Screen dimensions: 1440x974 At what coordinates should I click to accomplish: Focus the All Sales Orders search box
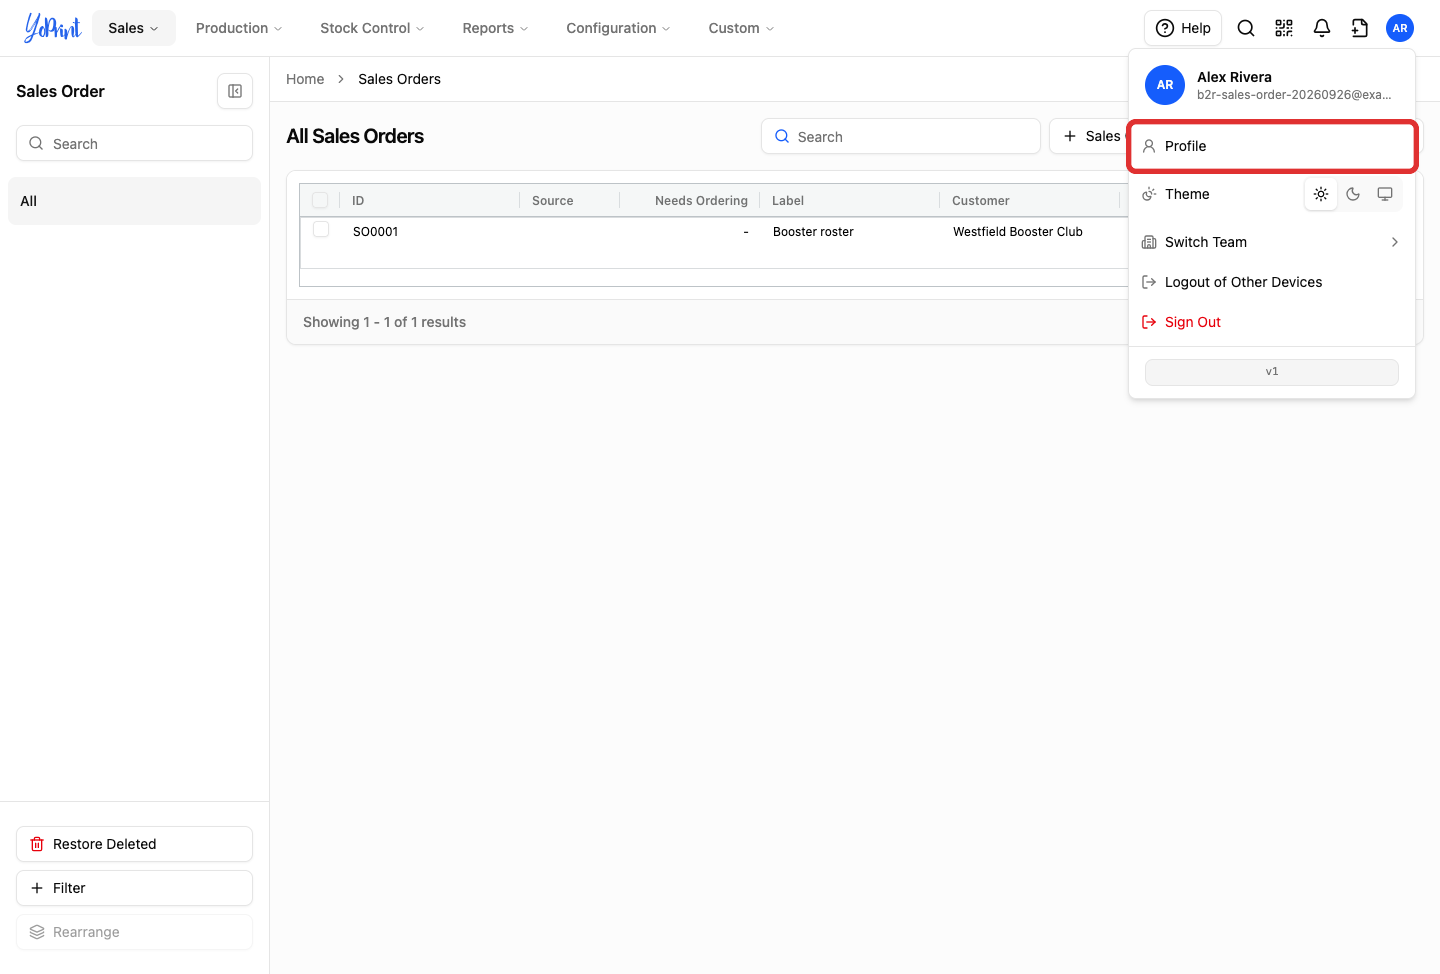[901, 136]
